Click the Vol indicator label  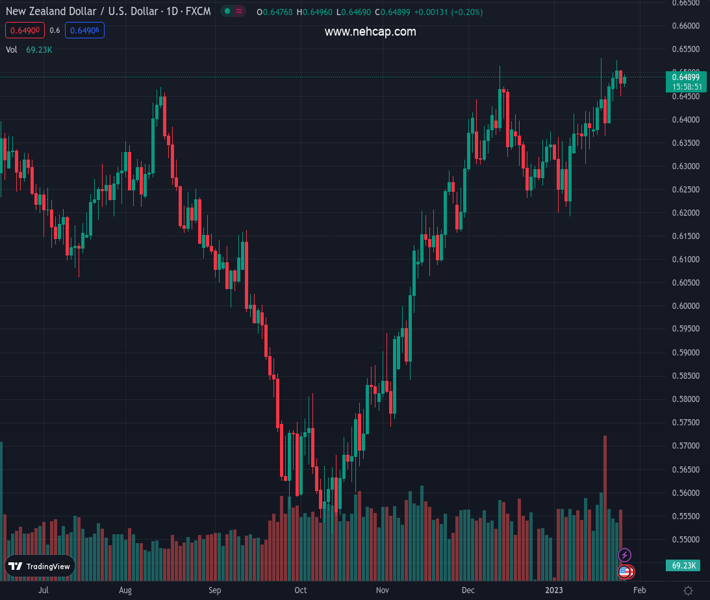11,50
